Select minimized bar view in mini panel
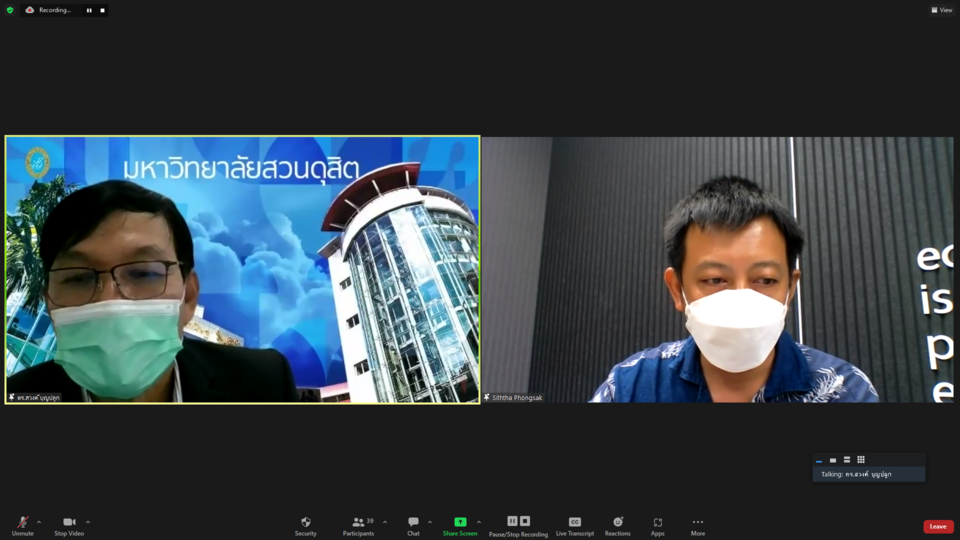The height and width of the screenshot is (540, 960). pyautogui.click(x=819, y=460)
